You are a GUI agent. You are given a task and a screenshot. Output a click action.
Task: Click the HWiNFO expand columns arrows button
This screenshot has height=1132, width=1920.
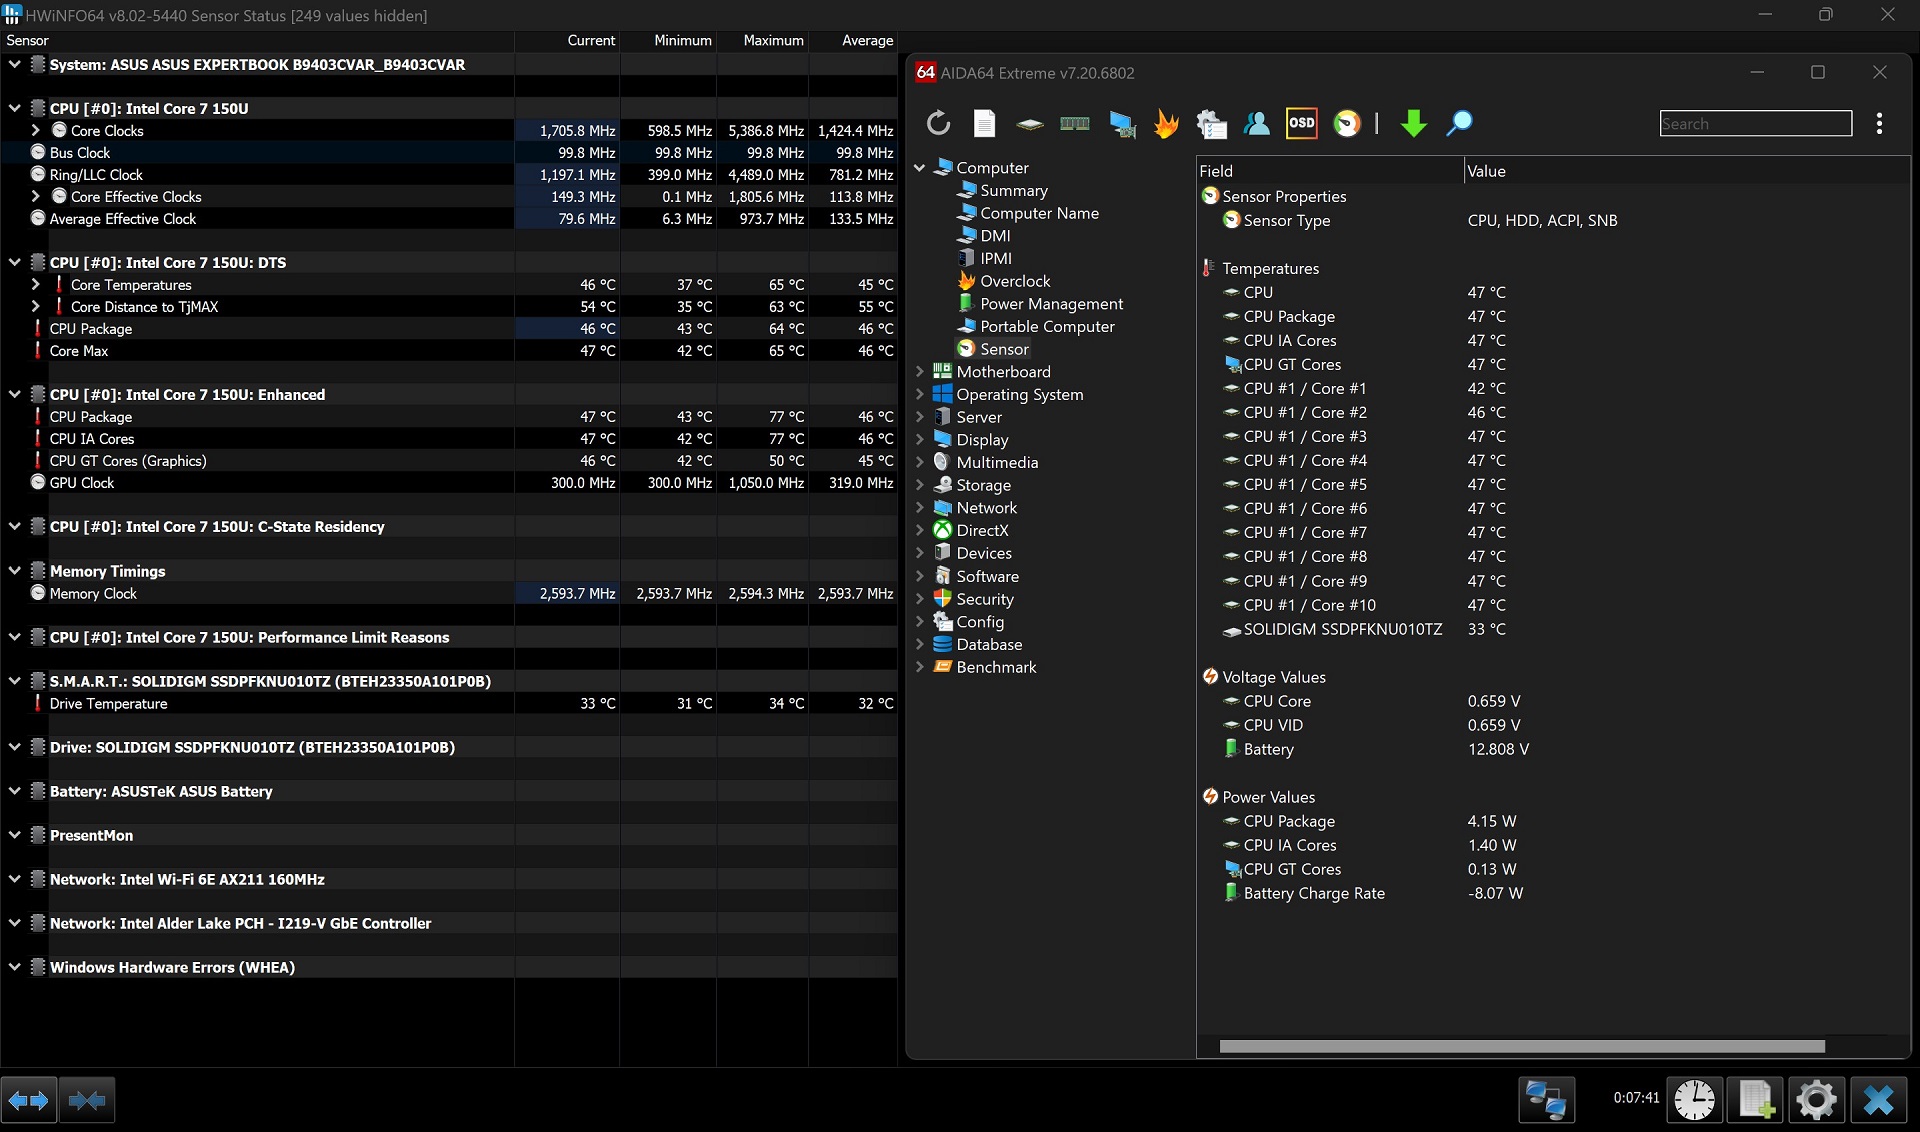click(x=29, y=1100)
